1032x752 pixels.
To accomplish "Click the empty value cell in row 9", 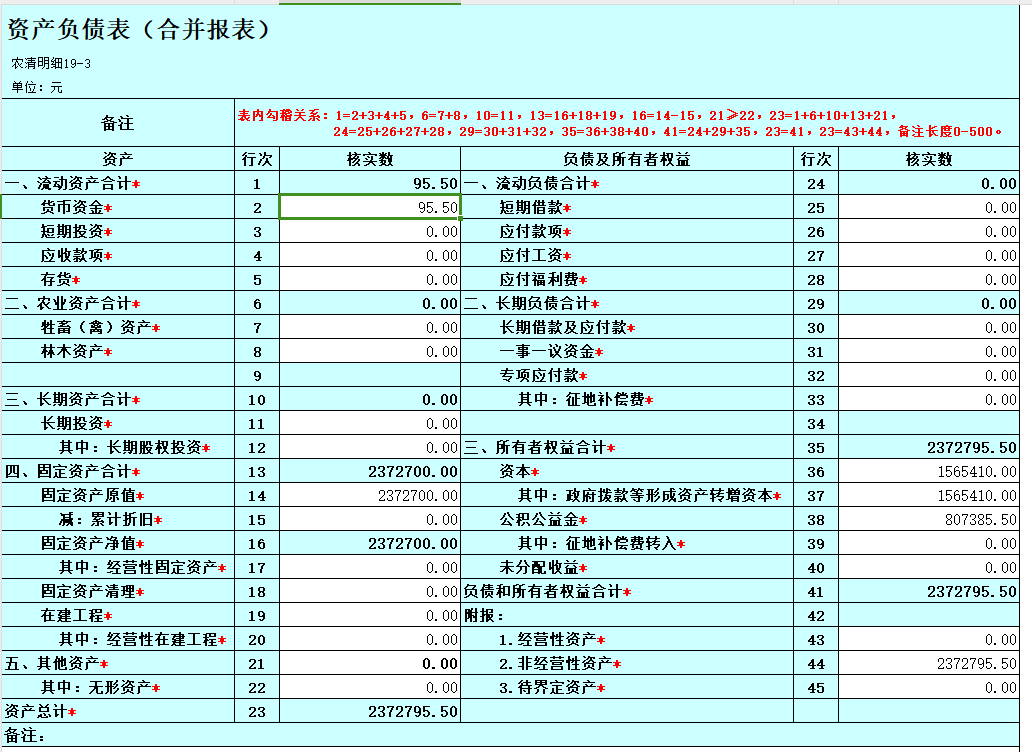I will 370,375.
